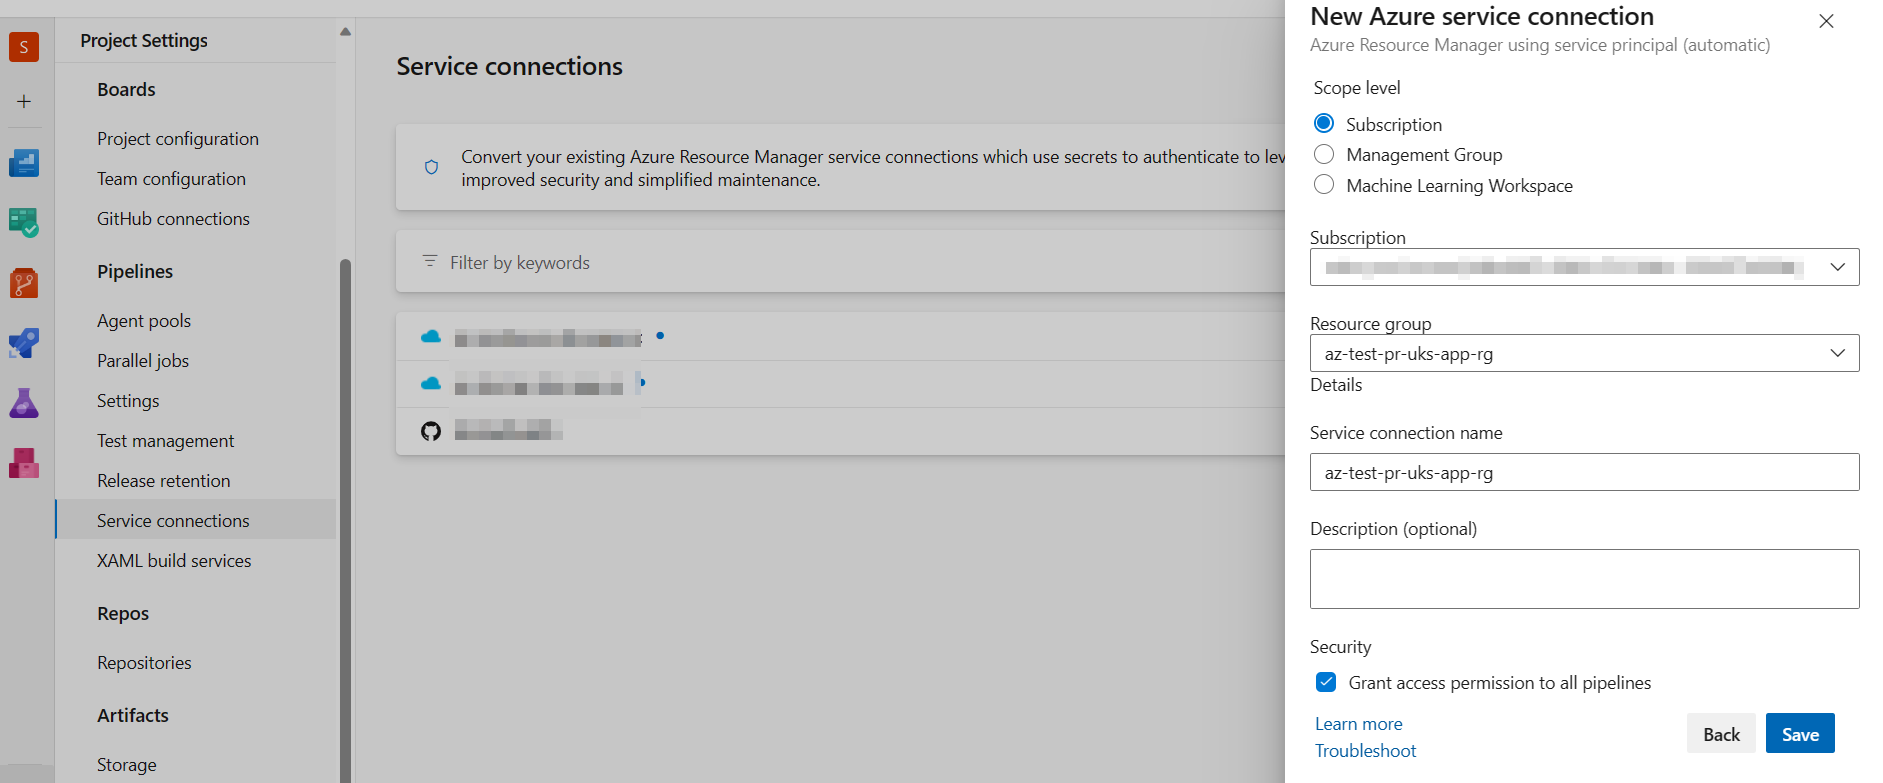Click the settings sidebar vertical scrollbar
This screenshot has height=783, width=1883.
click(x=345, y=520)
